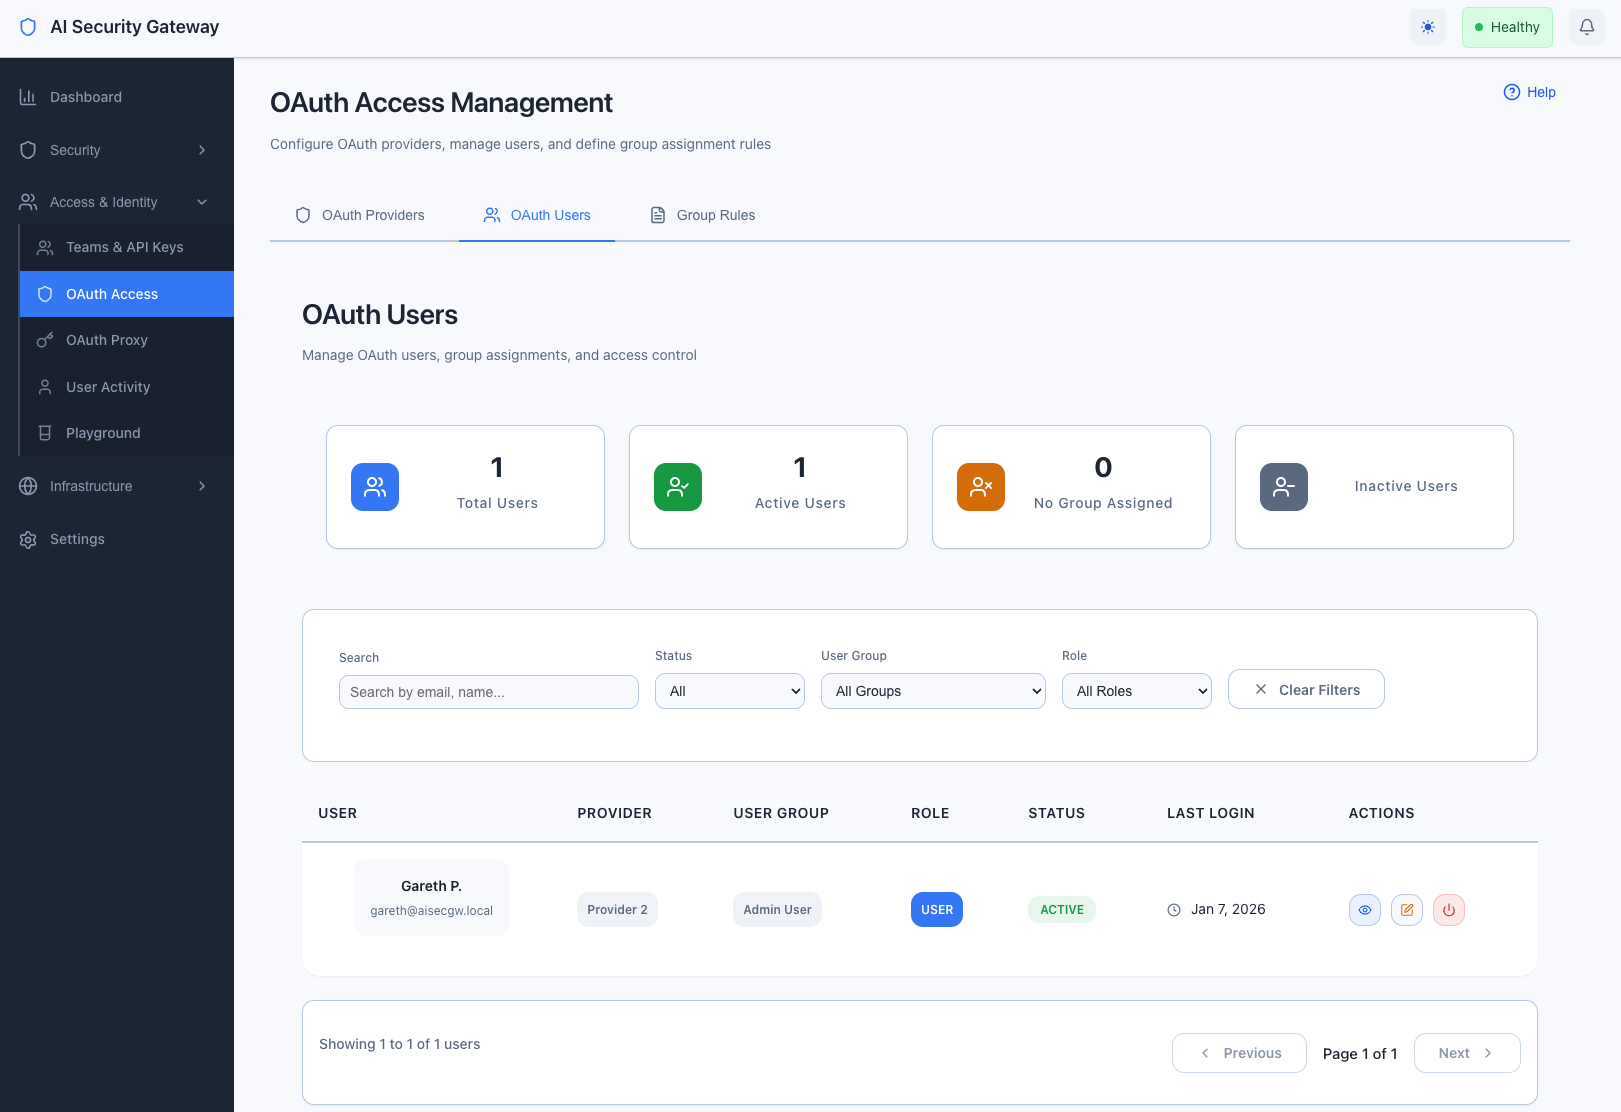The width and height of the screenshot is (1621, 1112).
Task: Click Next in pagination
Action: click(1466, 1053)
